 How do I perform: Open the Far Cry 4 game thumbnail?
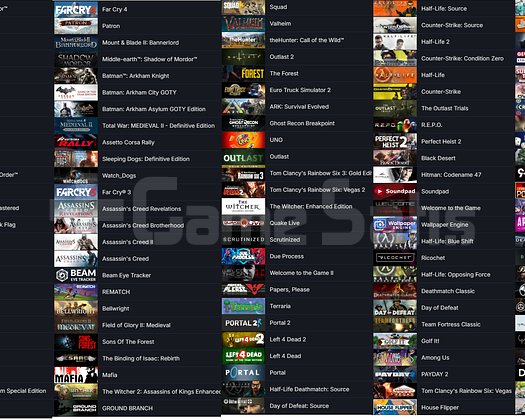point(76,9)
